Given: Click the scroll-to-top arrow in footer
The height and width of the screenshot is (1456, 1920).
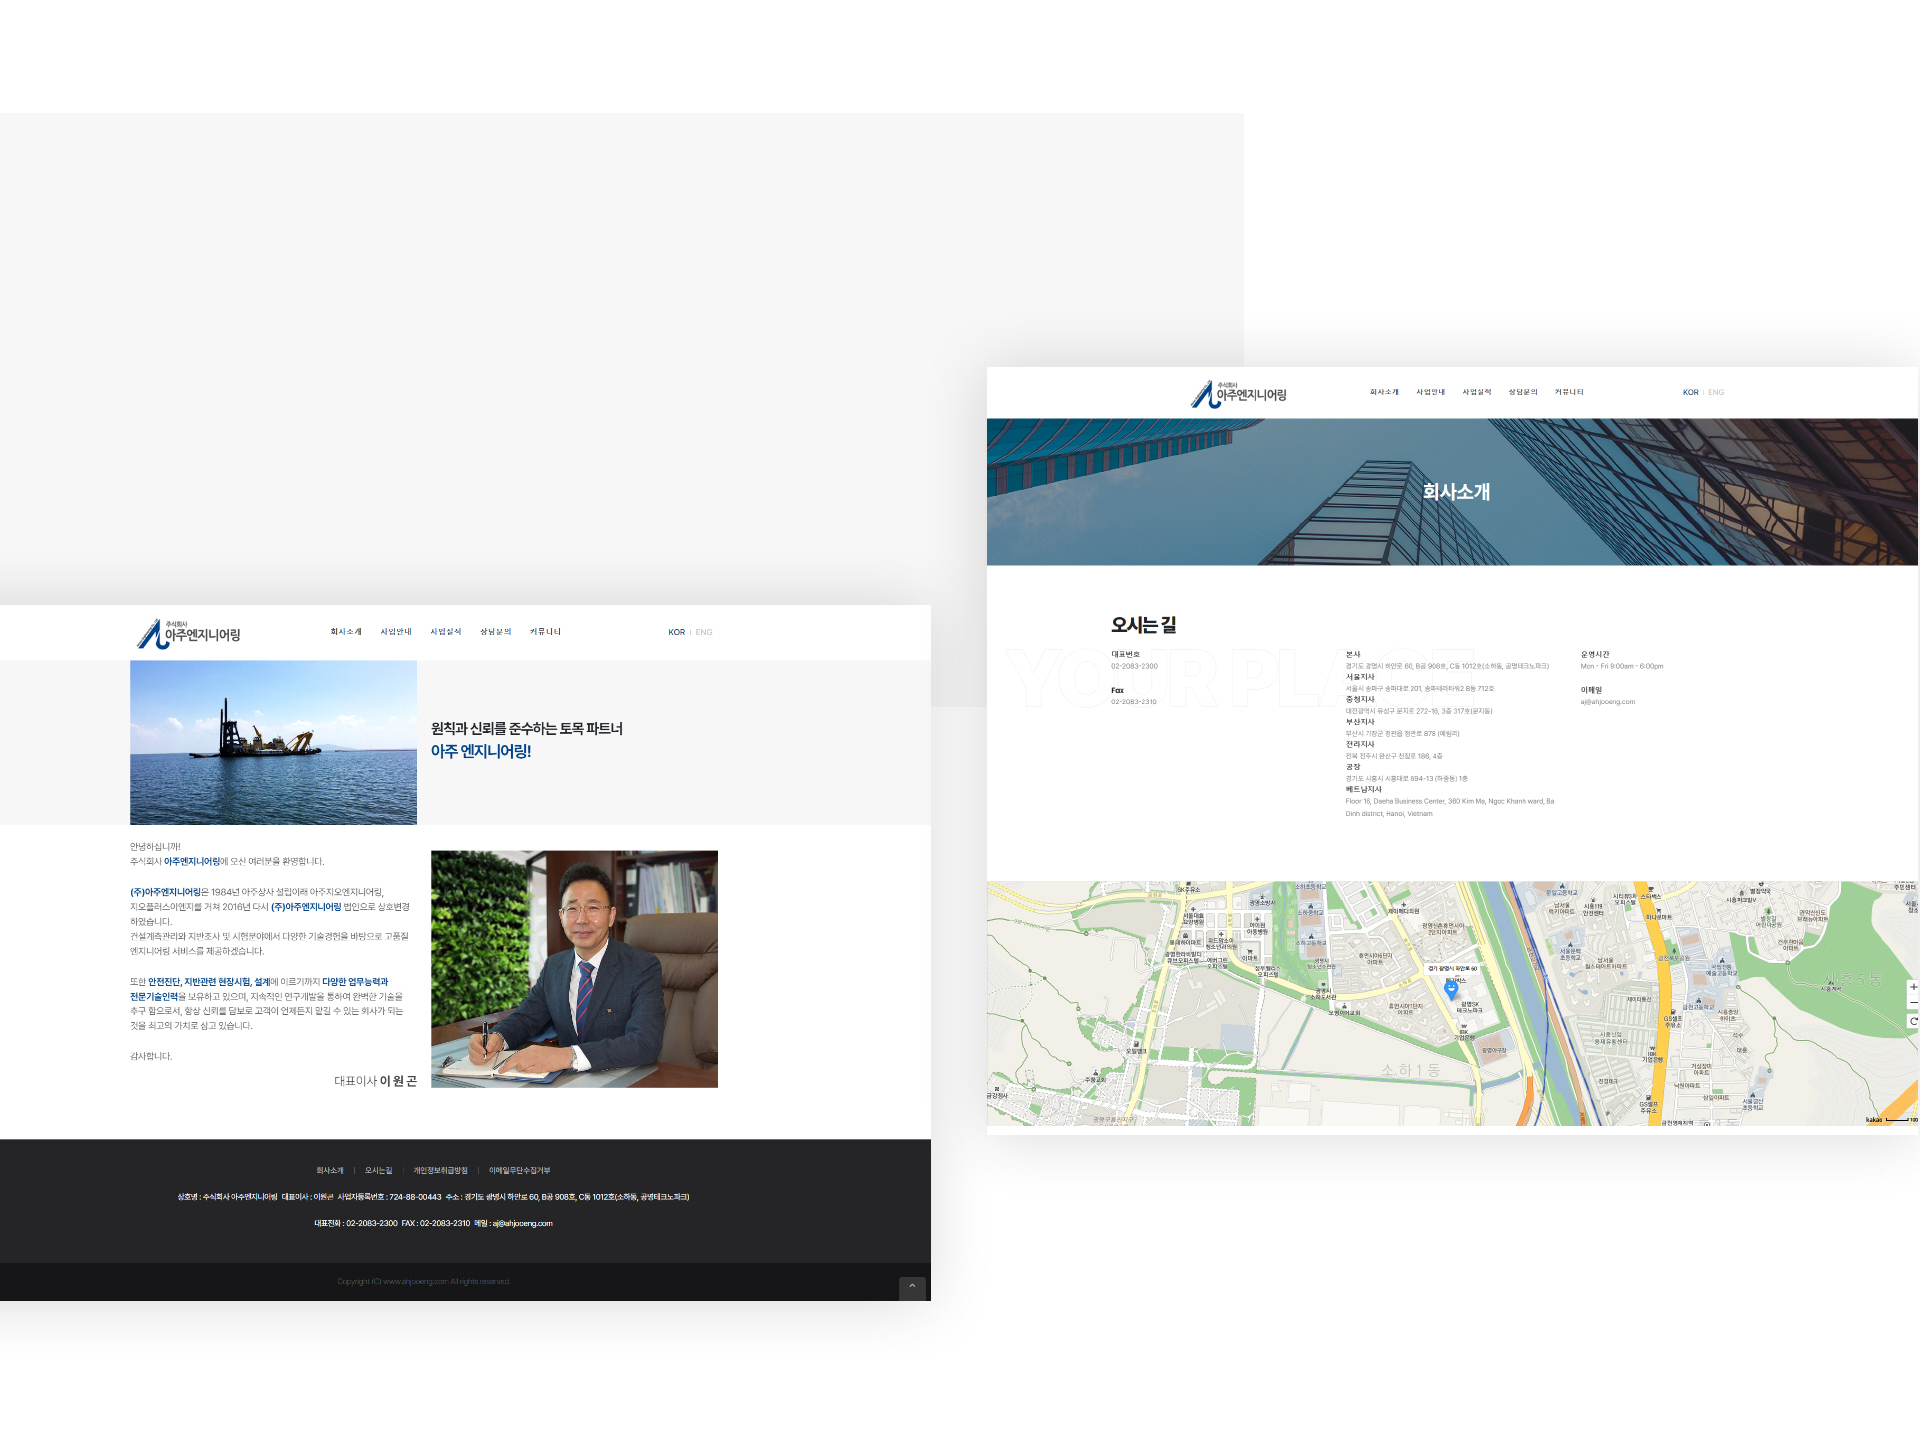Looking at the screenshot, I should [912, 1286].
